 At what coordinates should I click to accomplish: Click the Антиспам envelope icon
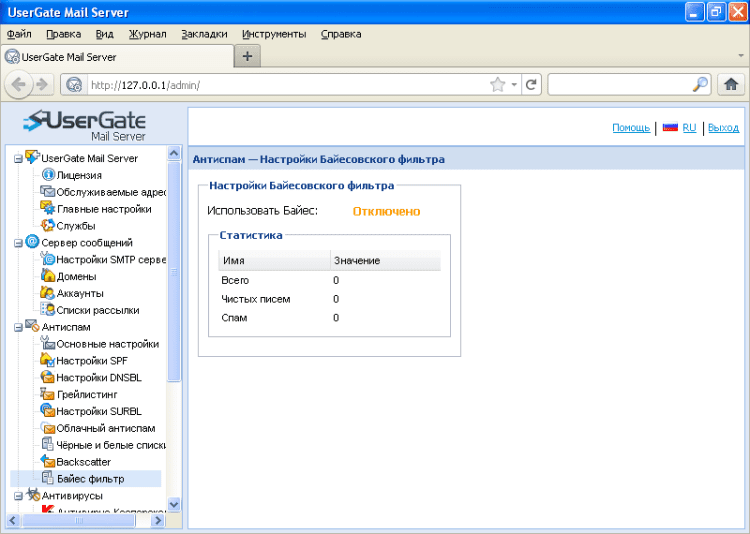click(x=32, y=326)
